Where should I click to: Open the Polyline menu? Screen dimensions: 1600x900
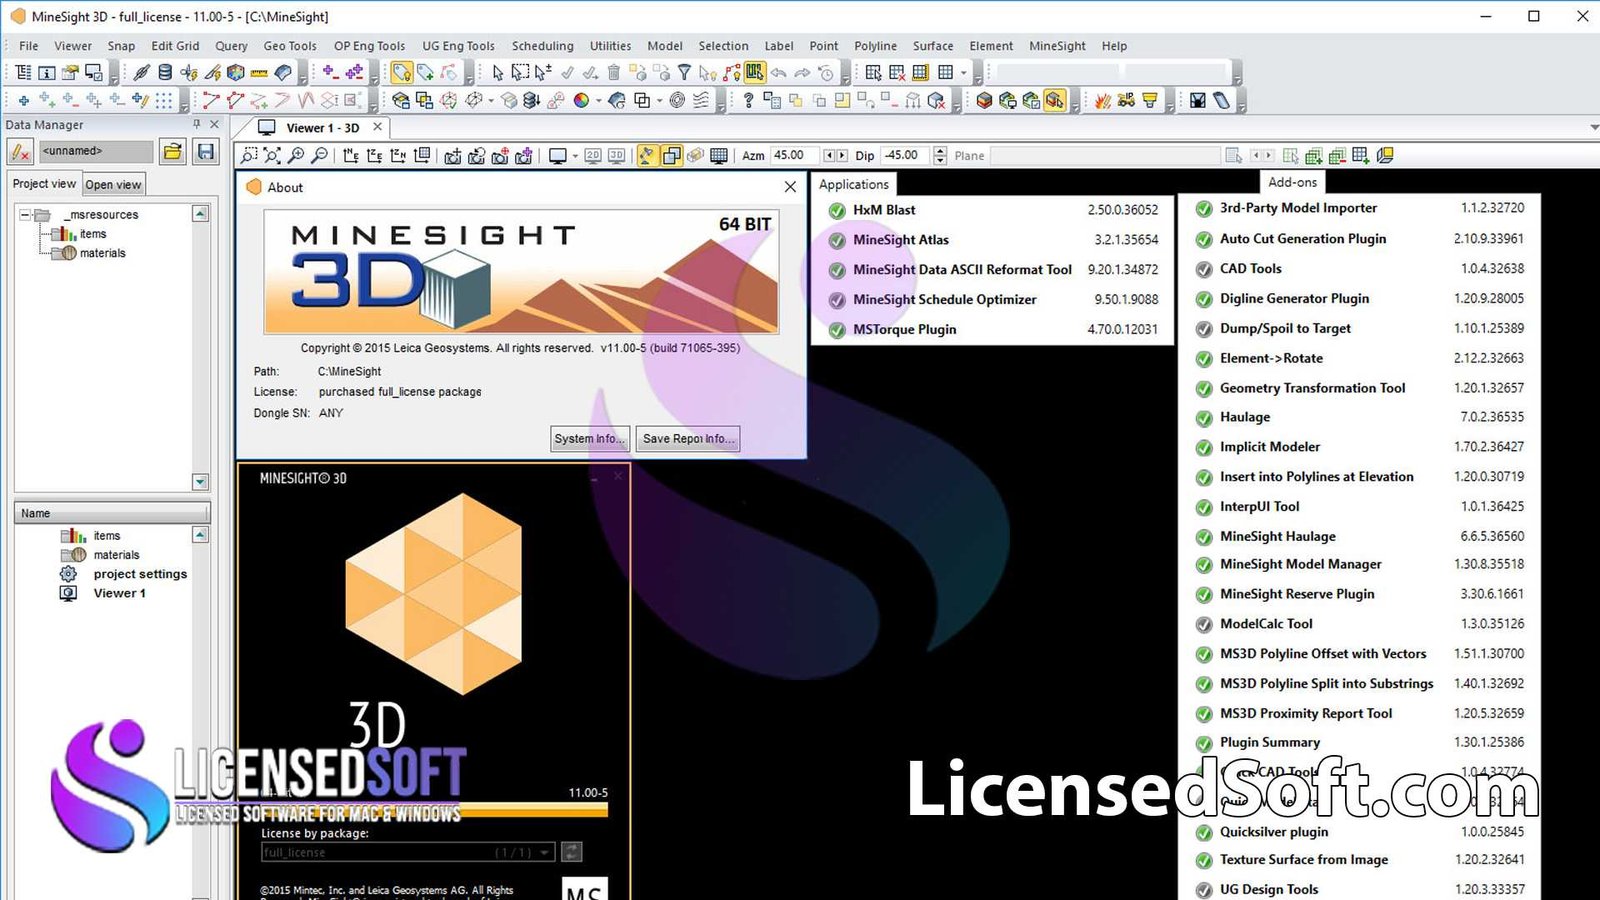875,46
